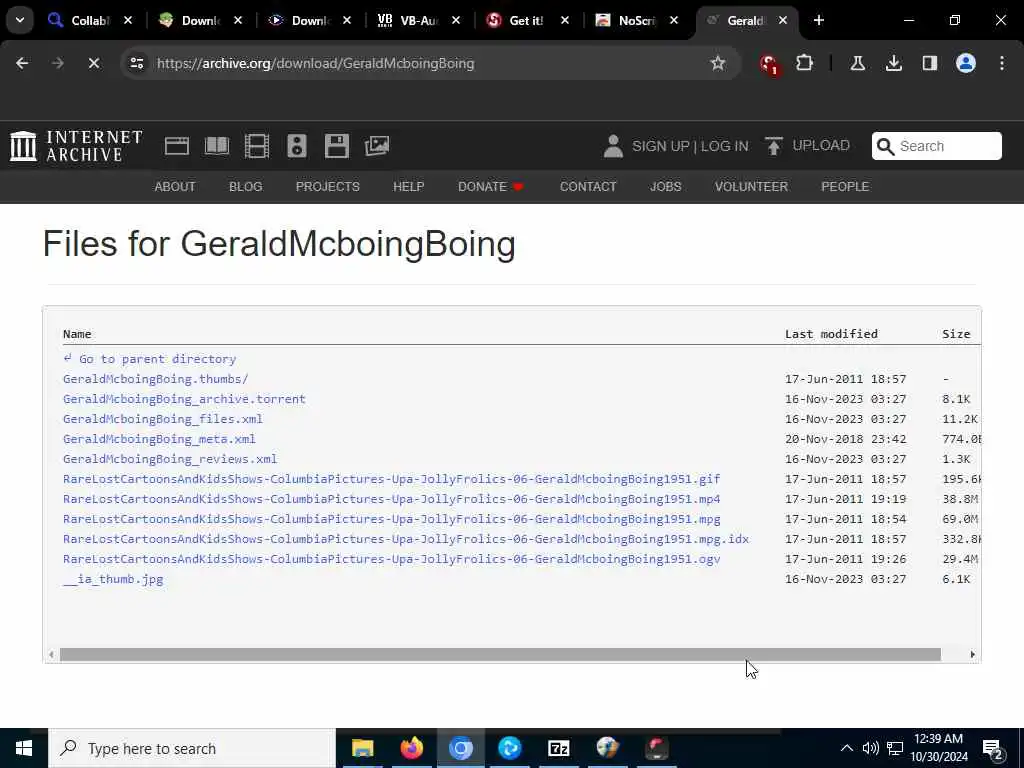
Task: Click LOG IN link
Action: click(x=724, y=146)
